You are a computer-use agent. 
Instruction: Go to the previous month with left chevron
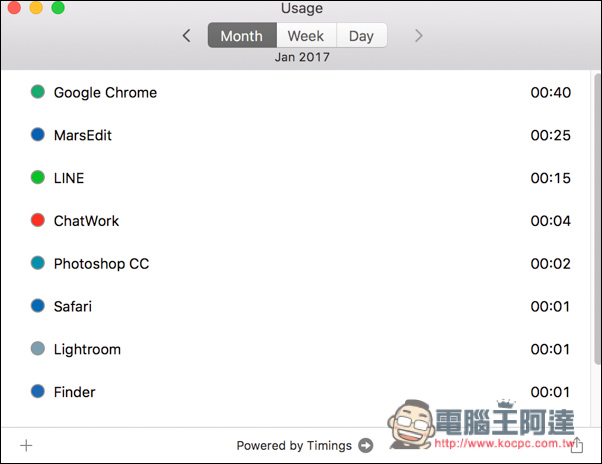(x=187, y=36)
